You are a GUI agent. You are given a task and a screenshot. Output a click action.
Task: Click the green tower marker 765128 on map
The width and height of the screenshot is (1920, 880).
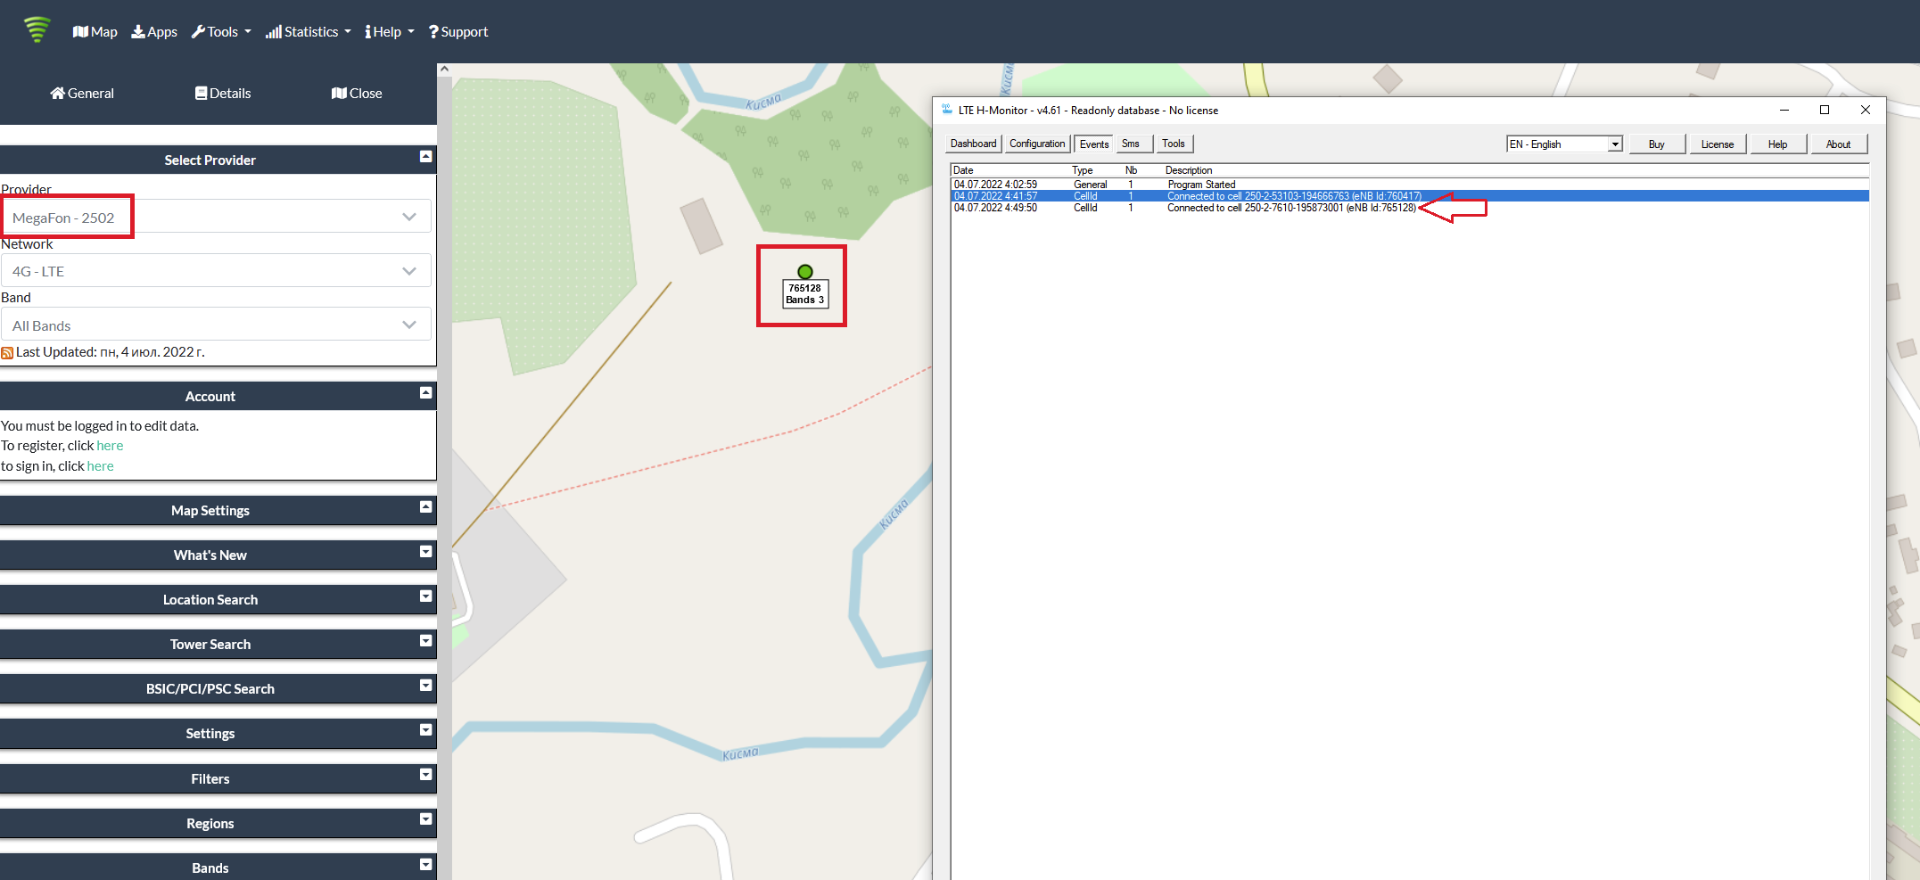805,272
